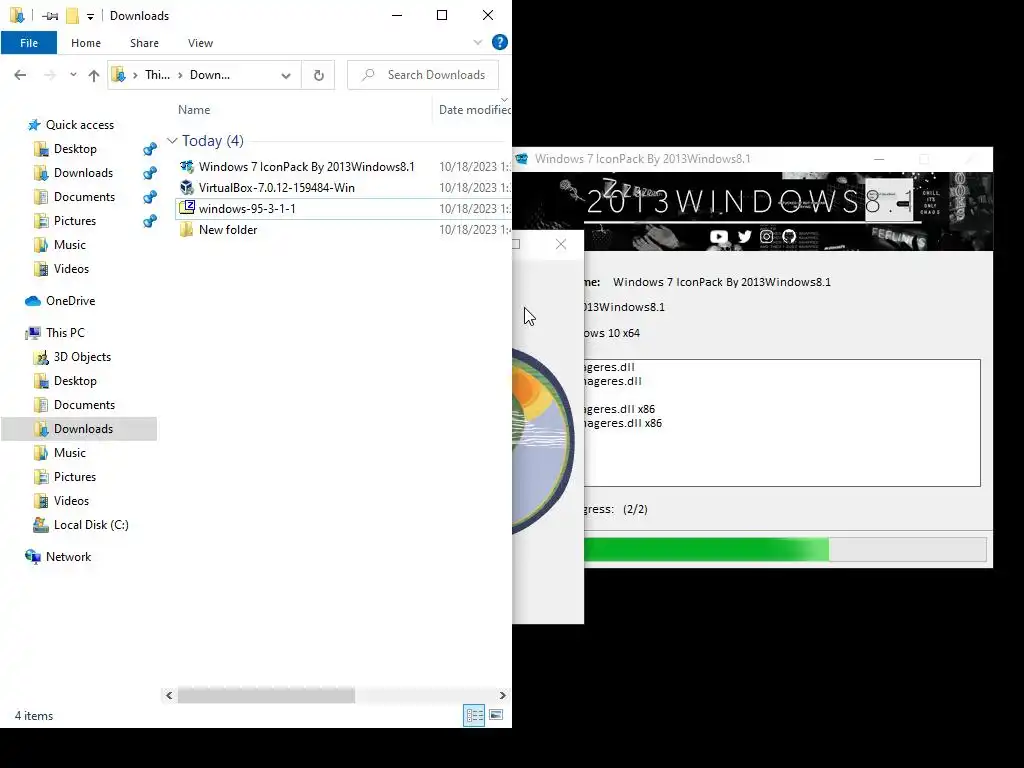Open Videos under Quick access
Image resolution: width=1024 pixels, height=768 pixels.
tap(71, 269)
